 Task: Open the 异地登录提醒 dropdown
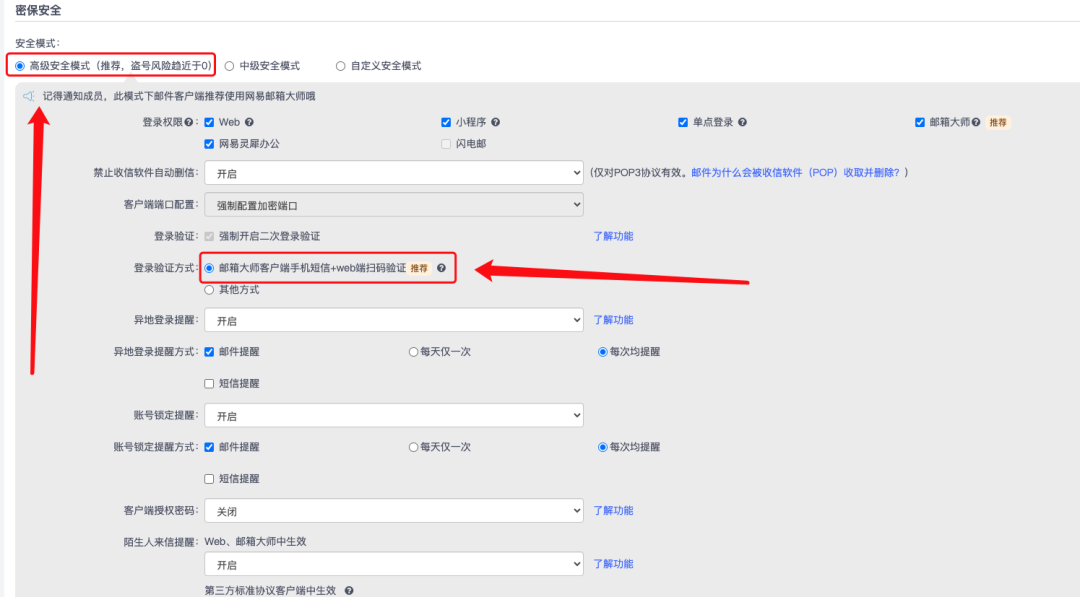394,320
